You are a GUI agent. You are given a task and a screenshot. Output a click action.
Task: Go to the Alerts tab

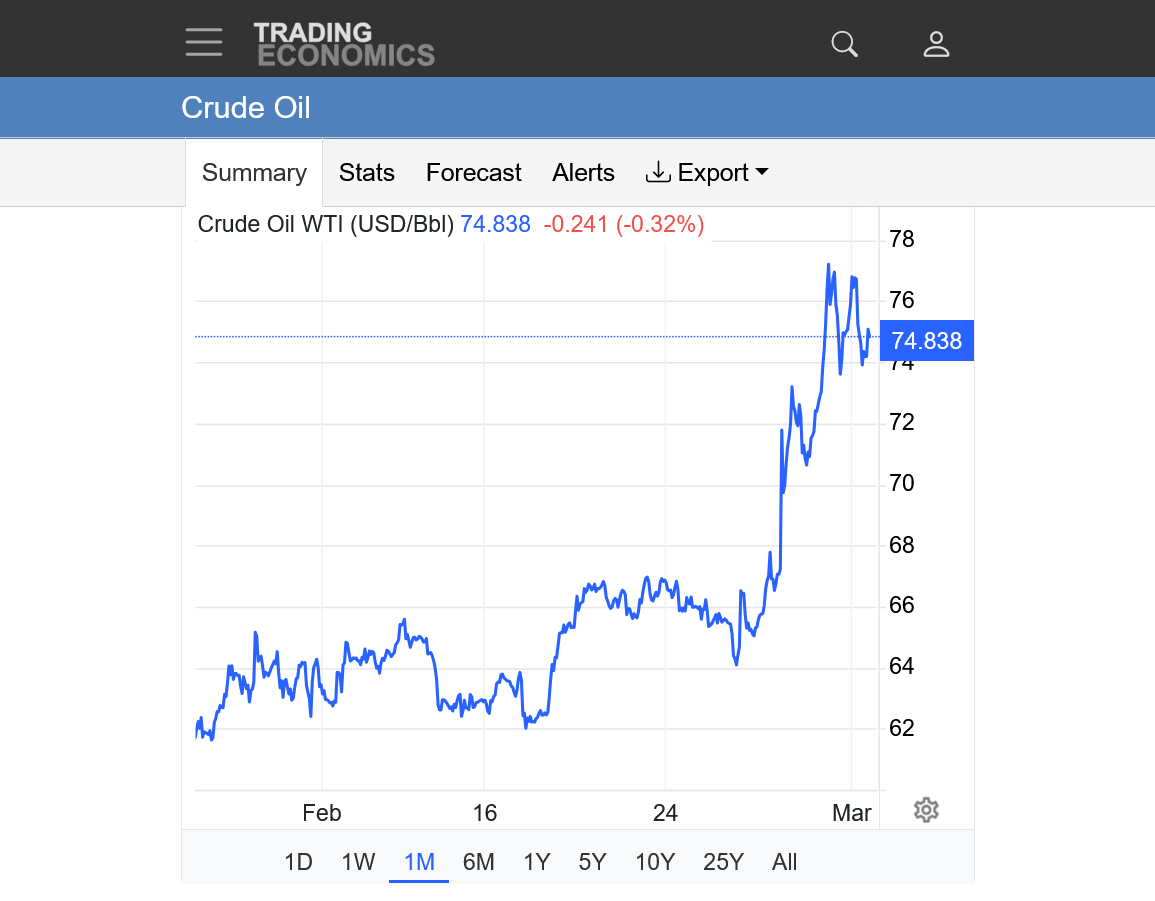coord(583,173)
